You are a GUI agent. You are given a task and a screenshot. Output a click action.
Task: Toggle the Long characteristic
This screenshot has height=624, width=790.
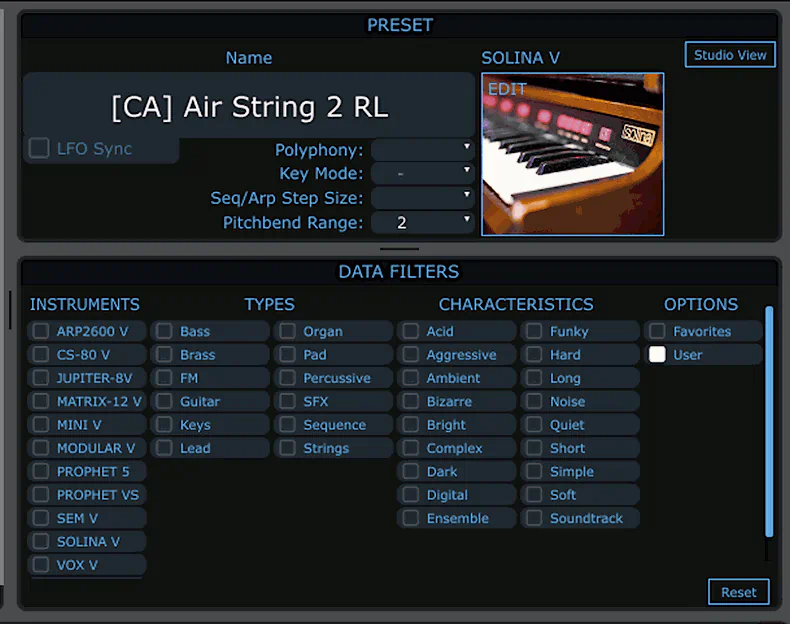[535, 378]
